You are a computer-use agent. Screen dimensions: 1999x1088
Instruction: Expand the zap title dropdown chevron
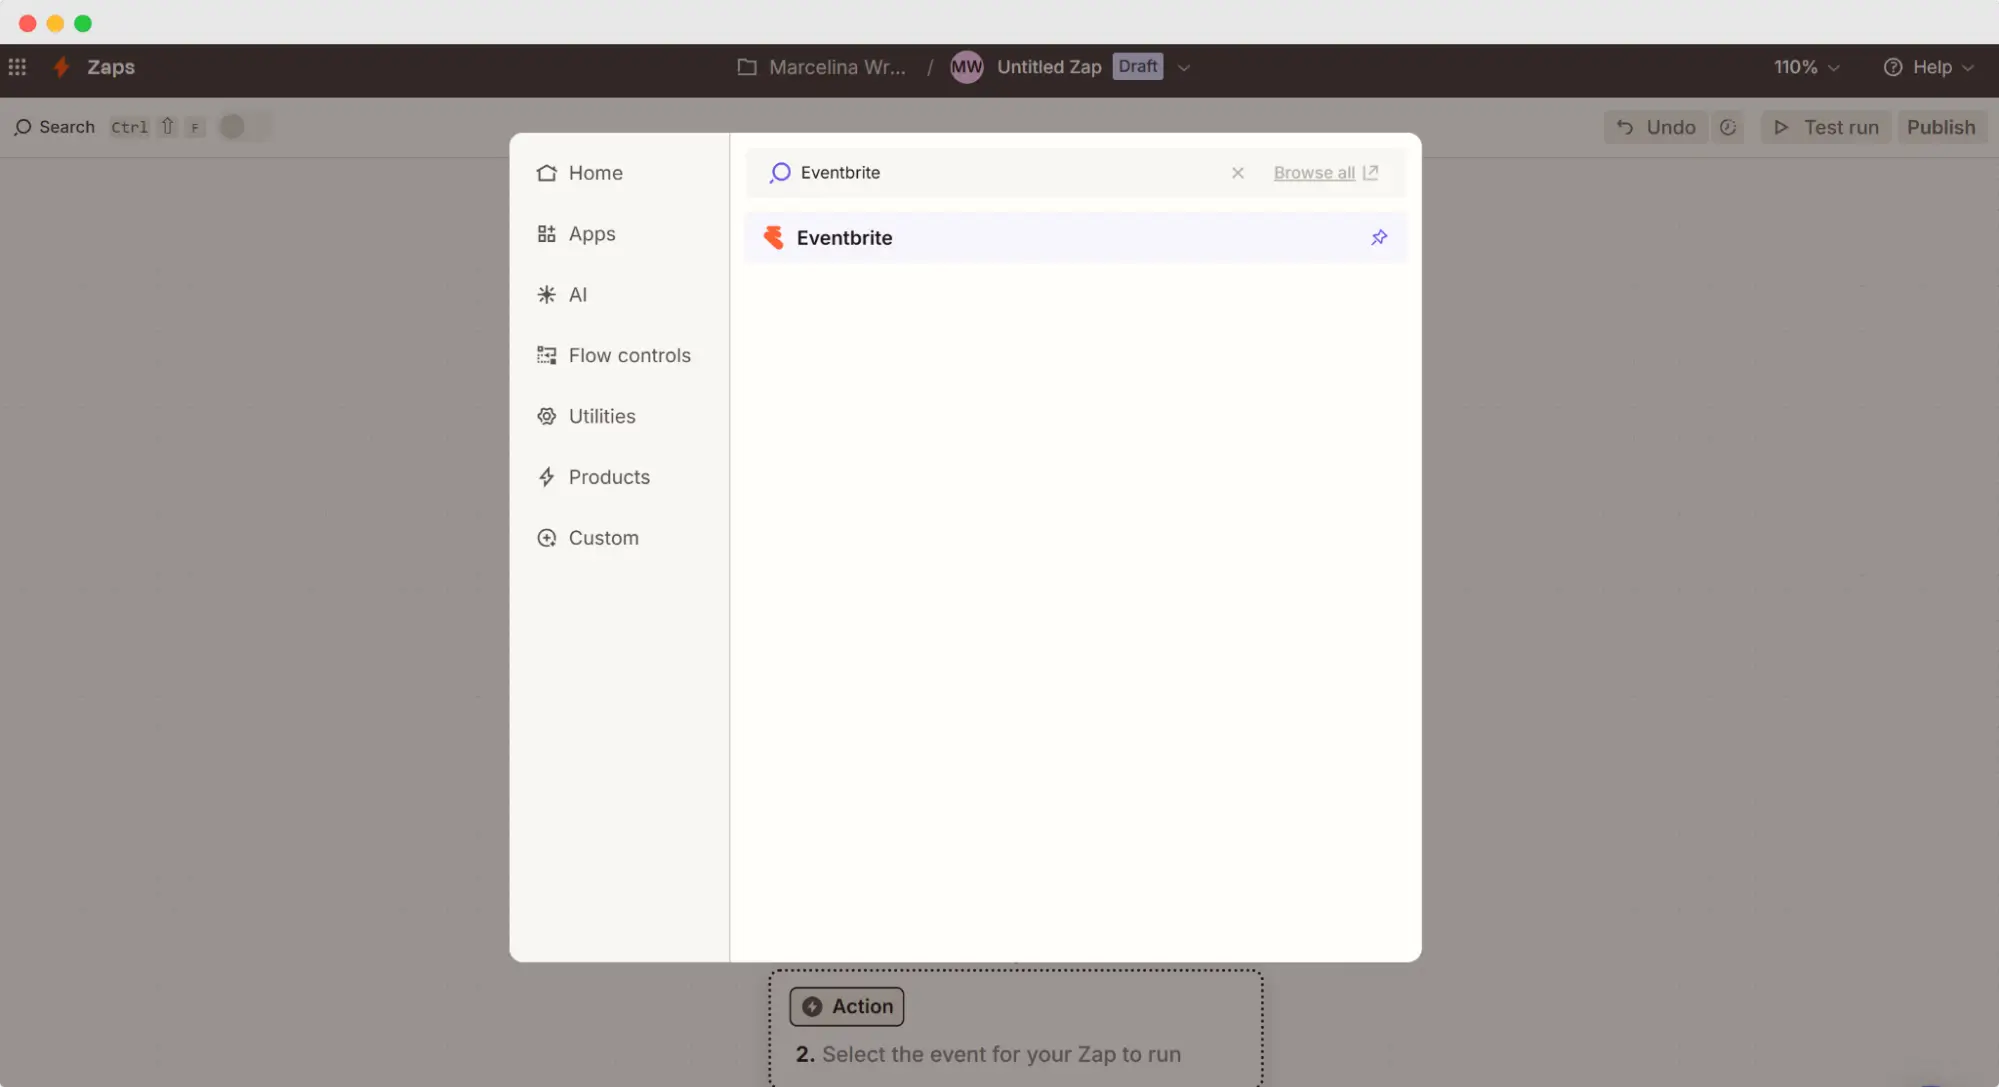point(1184,68)
